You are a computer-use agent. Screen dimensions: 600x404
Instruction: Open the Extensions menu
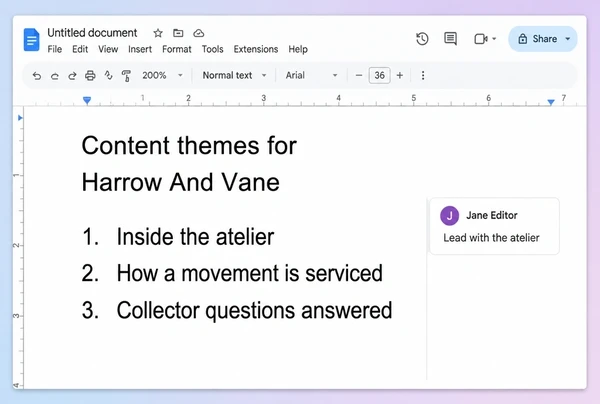pos(256,49)
